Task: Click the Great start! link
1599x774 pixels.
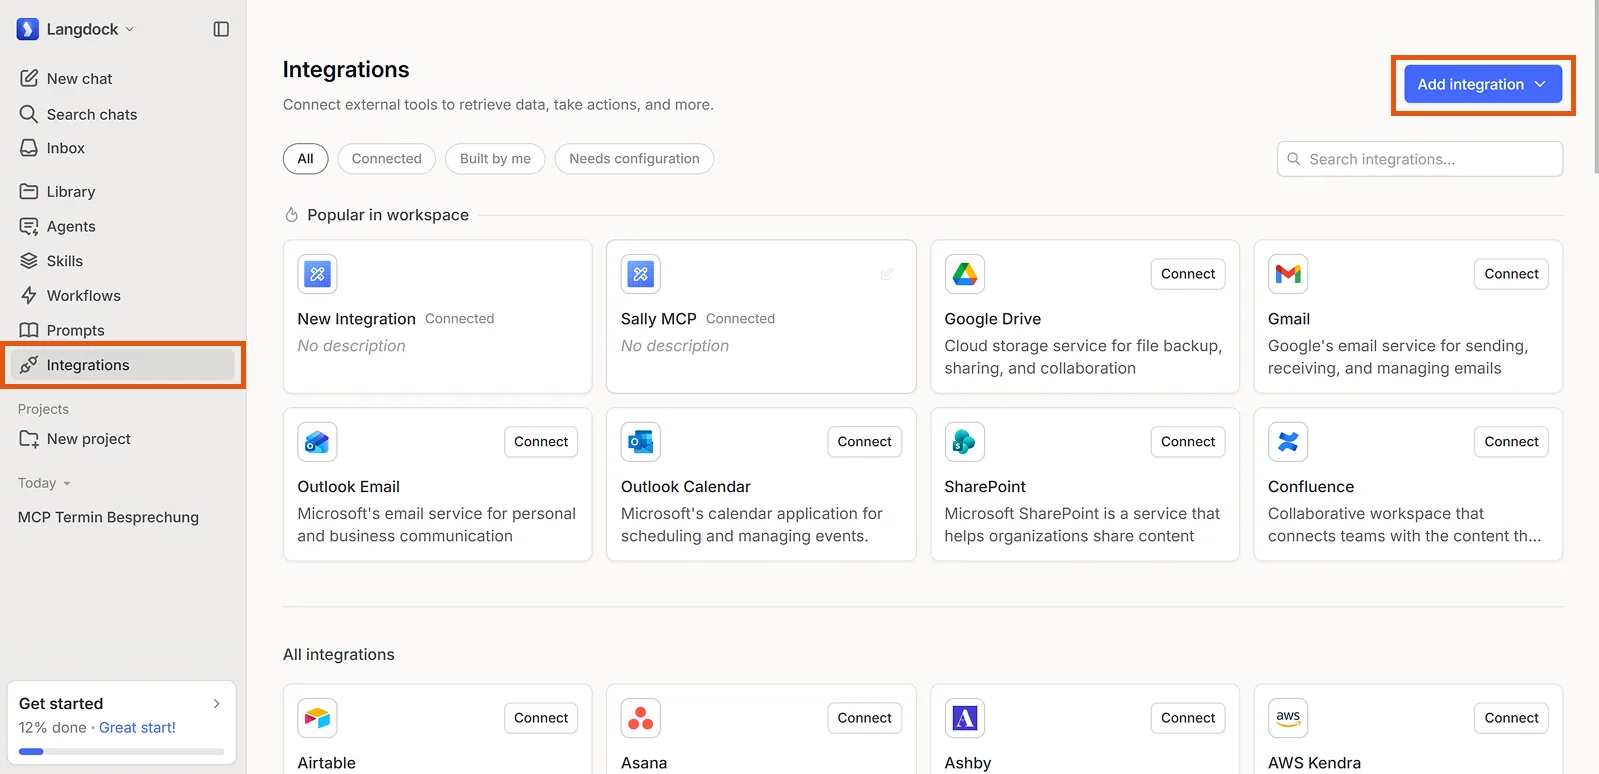Action: 137,728
